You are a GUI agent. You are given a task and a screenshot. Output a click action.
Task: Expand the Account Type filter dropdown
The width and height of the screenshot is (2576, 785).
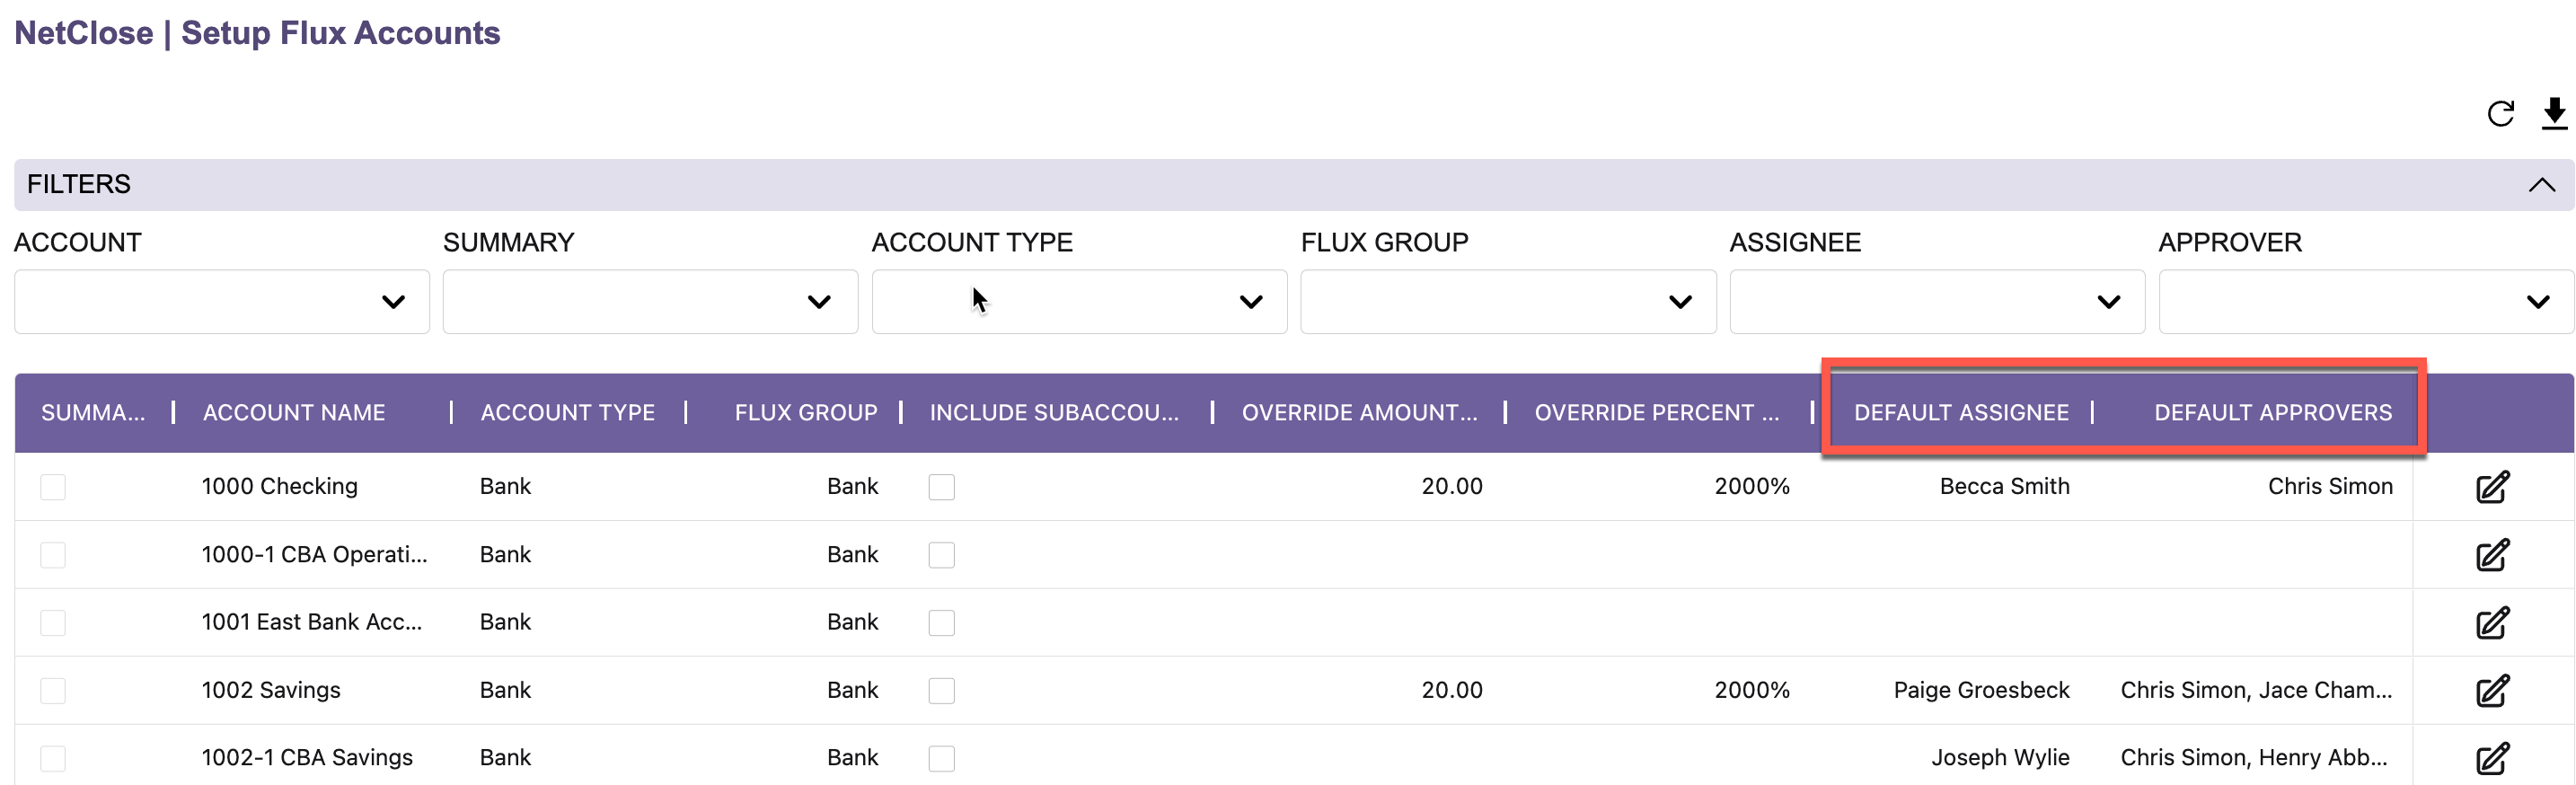click(1079, 302)
